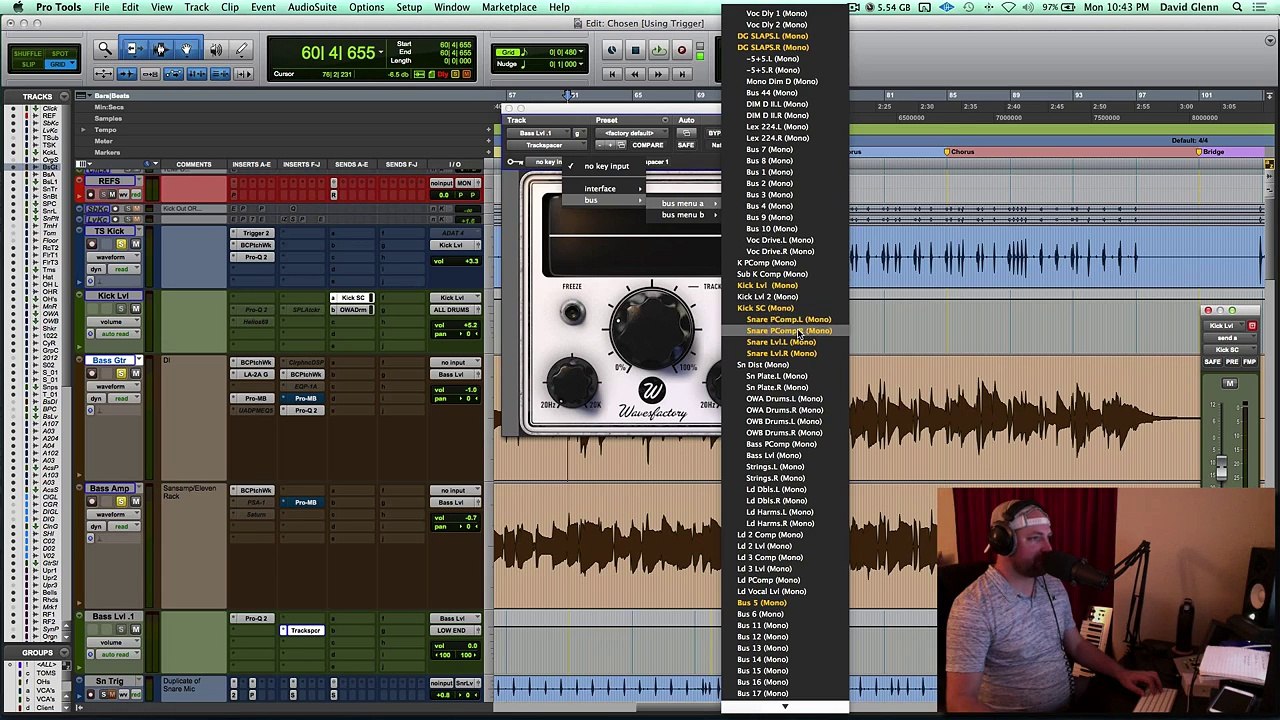Open the Tracks list options menu icon
Viewport: 1280px width, 720px height.
click(x=65, y=96)
